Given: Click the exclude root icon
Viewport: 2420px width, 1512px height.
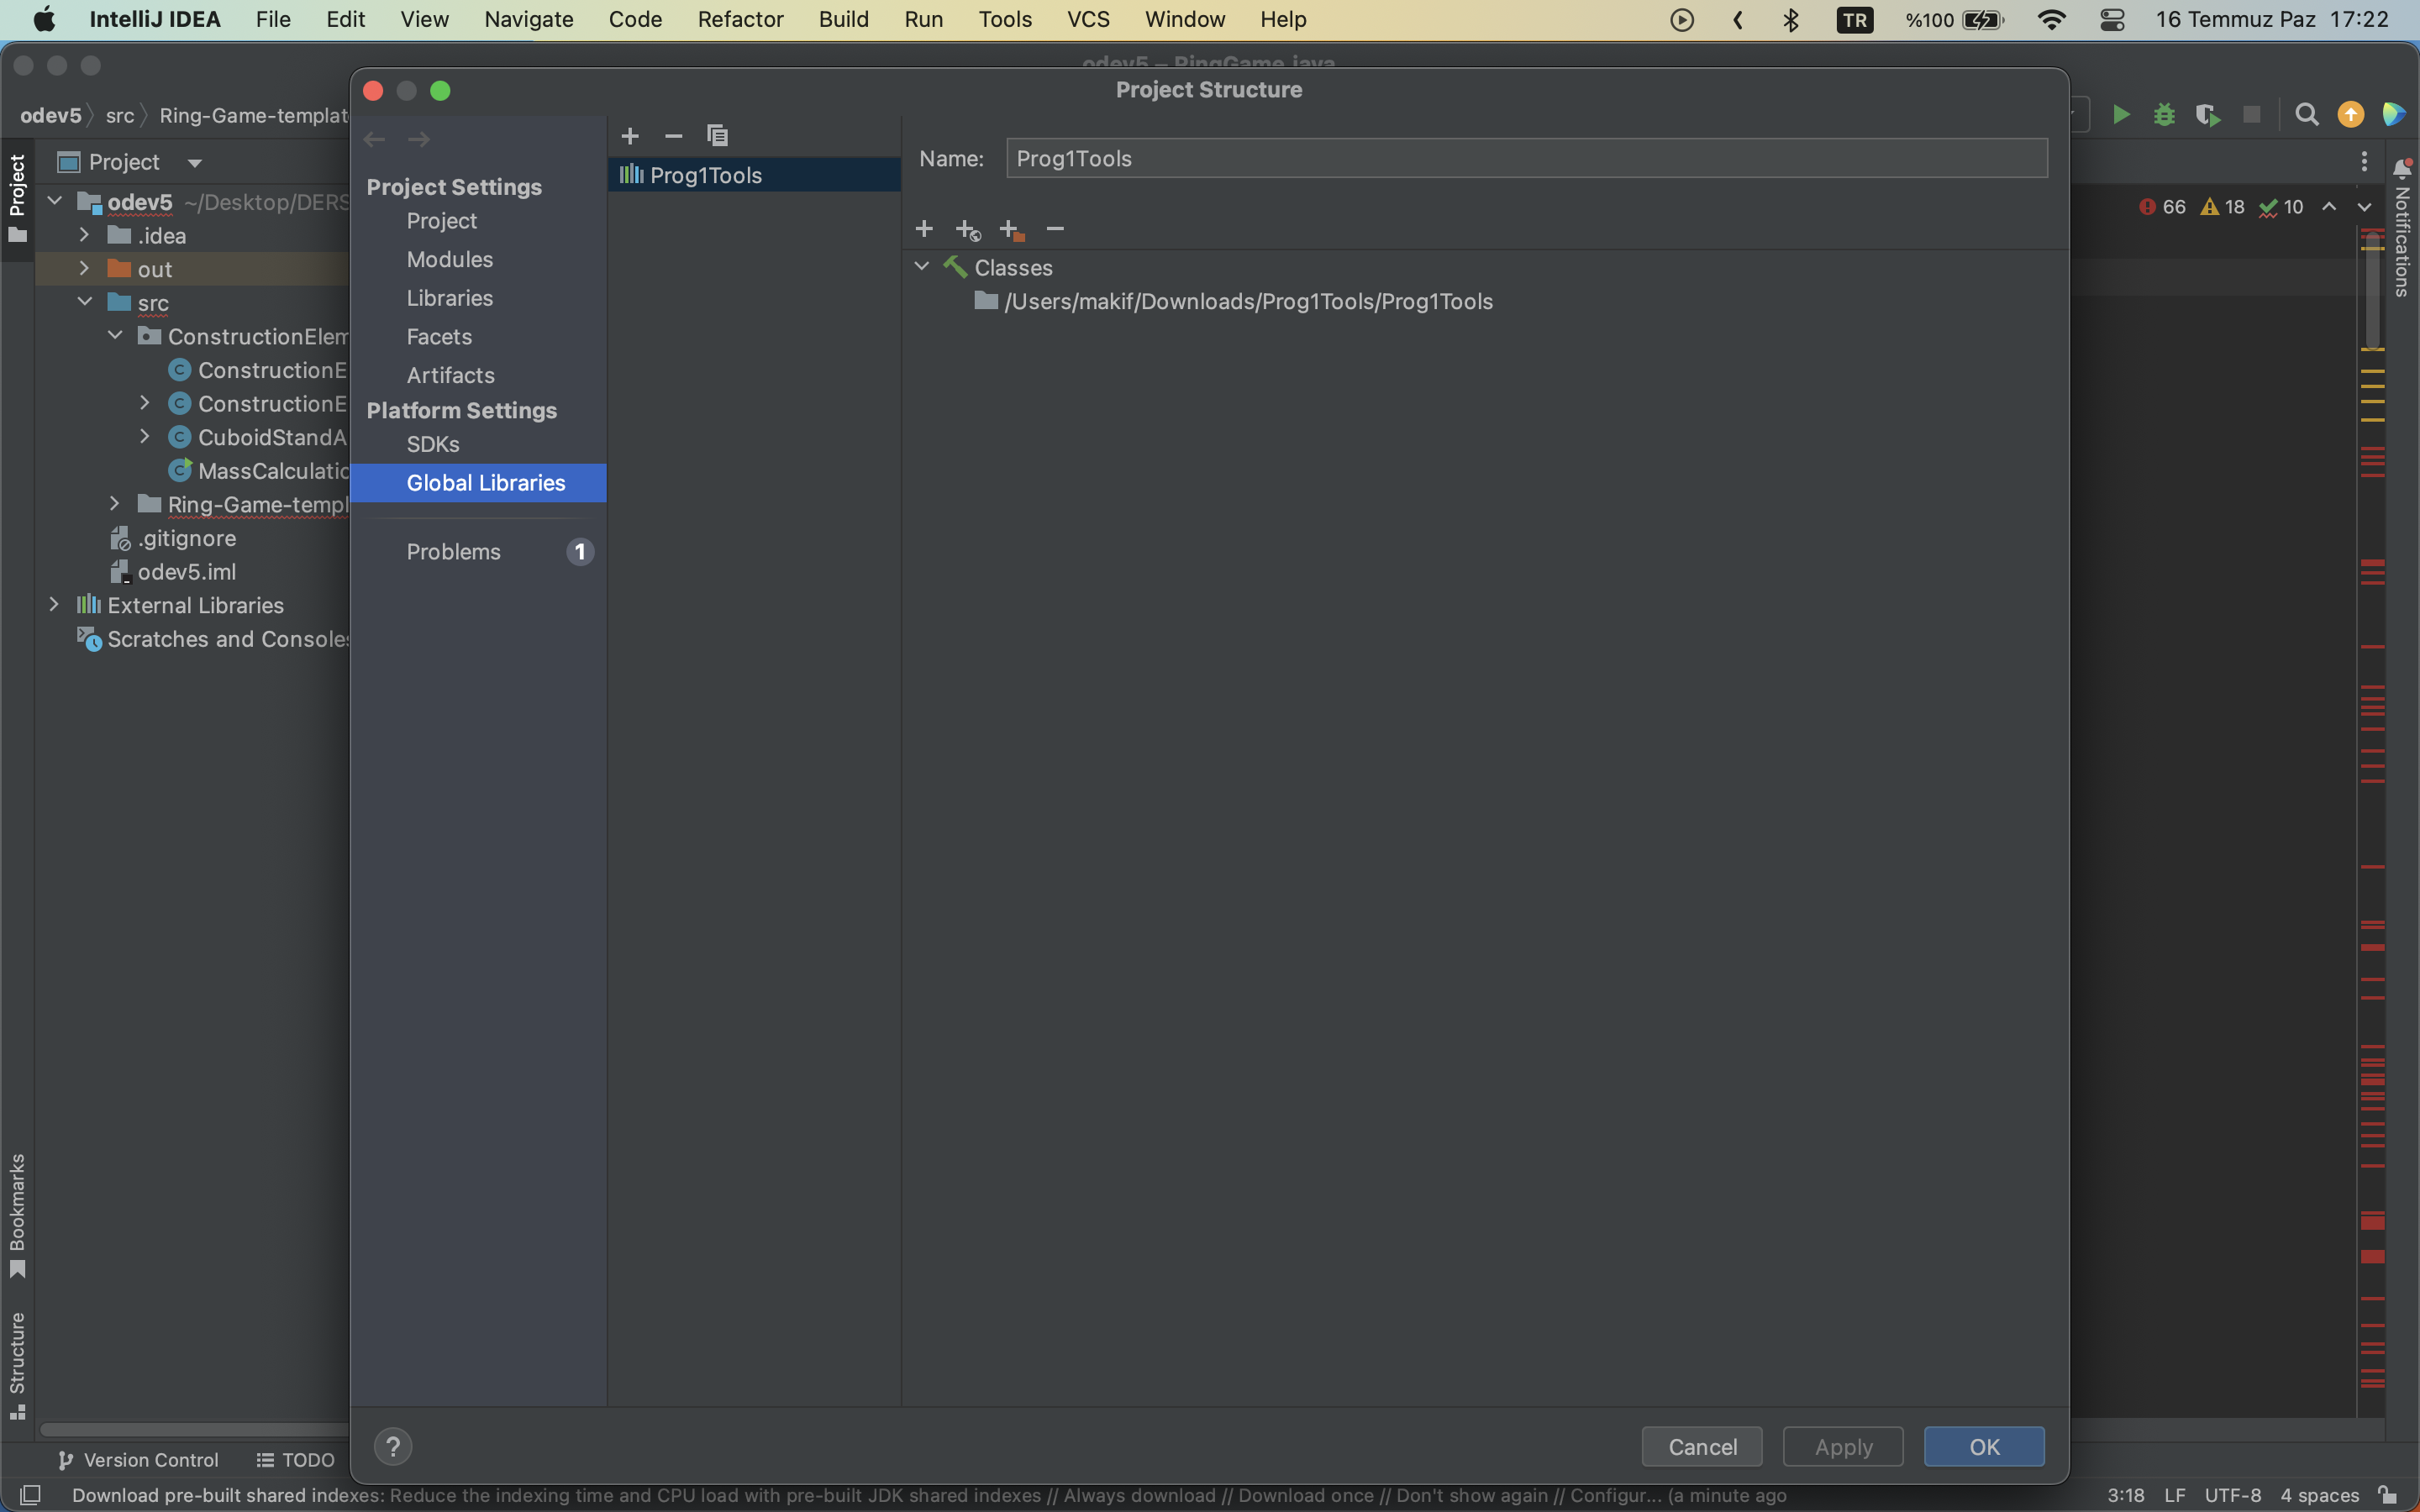Looking at the screenshot, I should click(1011, 230).
